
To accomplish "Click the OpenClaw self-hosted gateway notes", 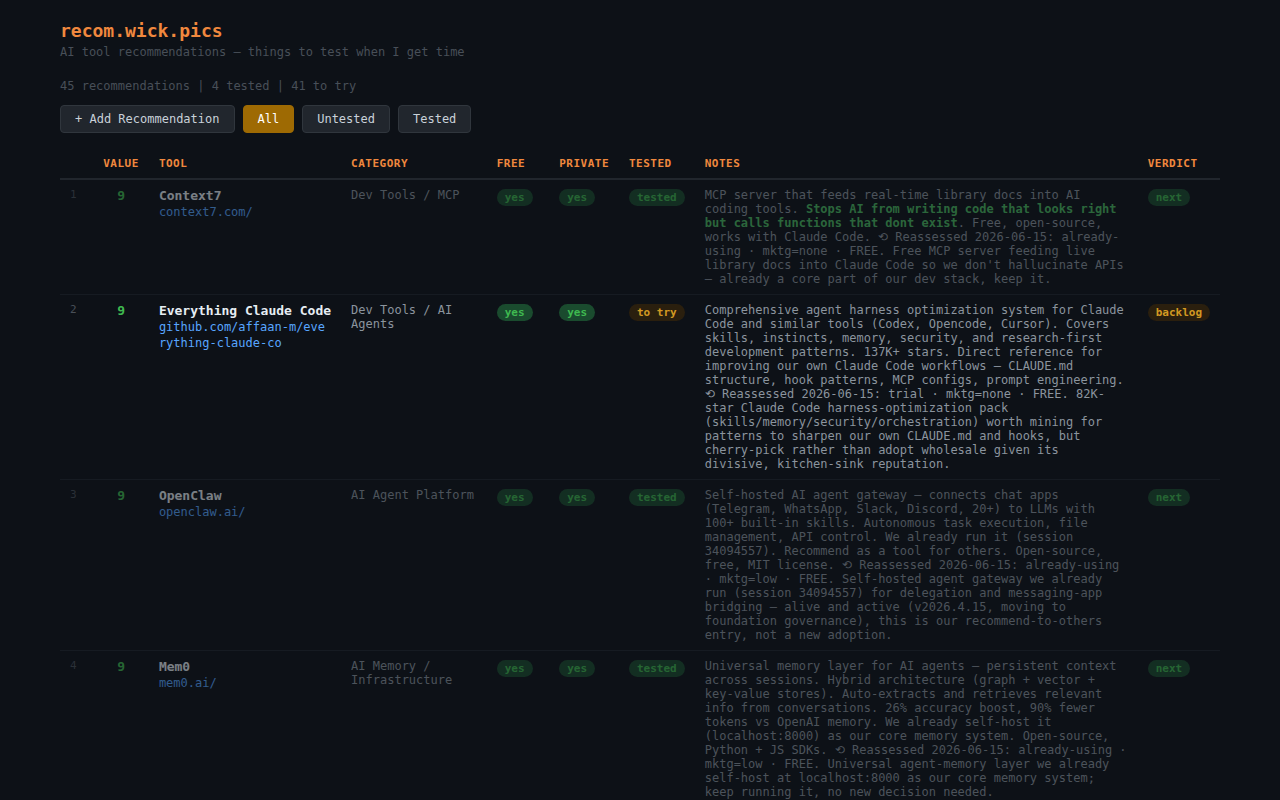I will coord(912,565).
